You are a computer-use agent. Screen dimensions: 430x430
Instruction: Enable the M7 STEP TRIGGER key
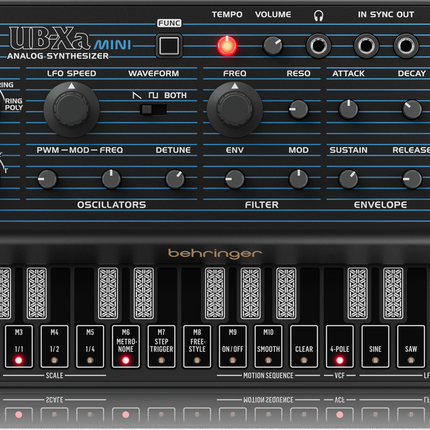[161, 346]
